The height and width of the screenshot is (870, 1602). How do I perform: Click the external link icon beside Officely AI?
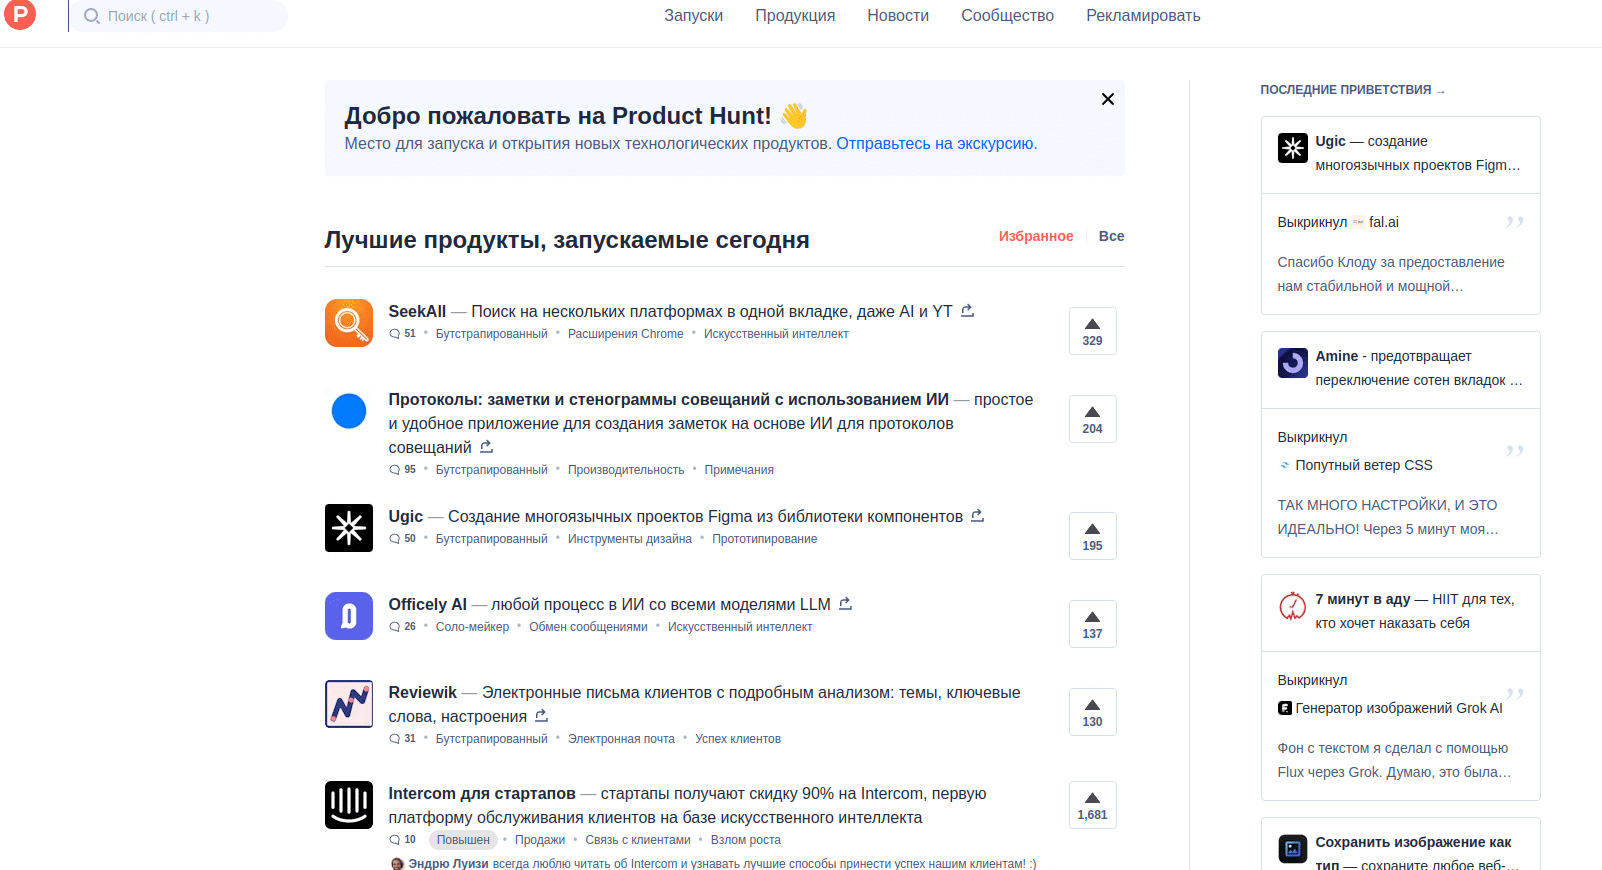(845, 604)
